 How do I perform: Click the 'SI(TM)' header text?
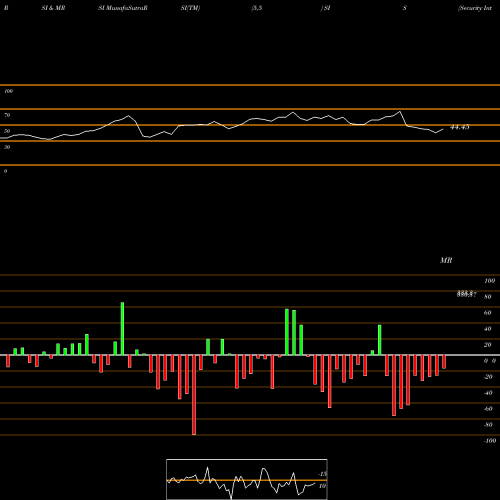(x=190, y=8)
